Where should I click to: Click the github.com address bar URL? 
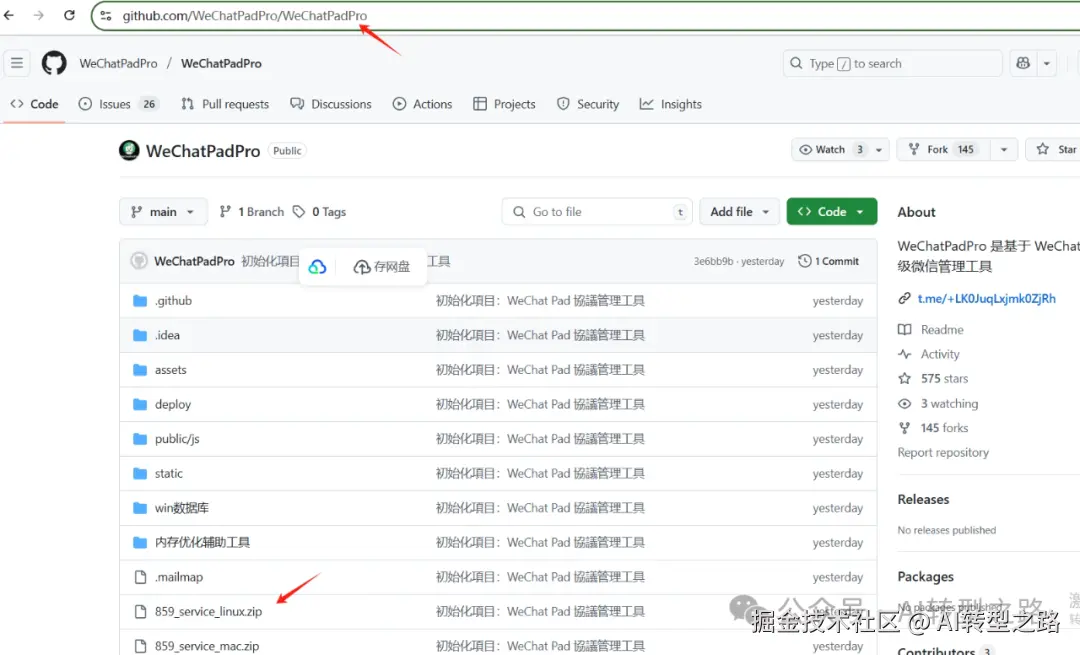(245, 15)
